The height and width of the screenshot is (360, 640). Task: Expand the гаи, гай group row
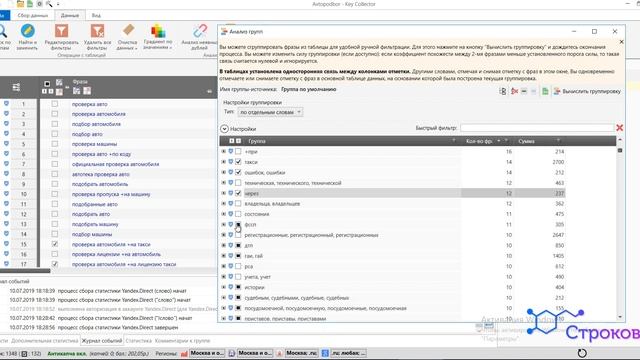(x=223, y=256)
